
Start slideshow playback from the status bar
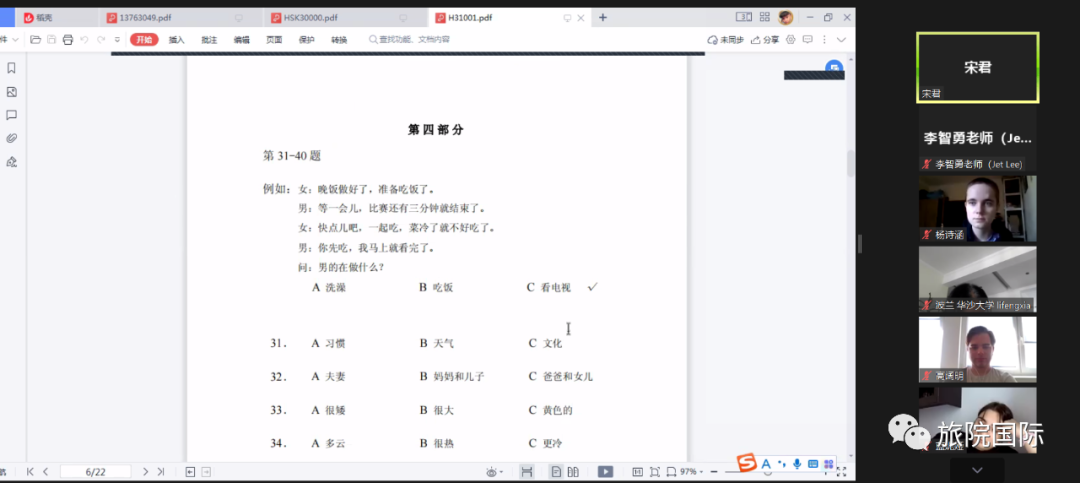click(x=605, y=471)
